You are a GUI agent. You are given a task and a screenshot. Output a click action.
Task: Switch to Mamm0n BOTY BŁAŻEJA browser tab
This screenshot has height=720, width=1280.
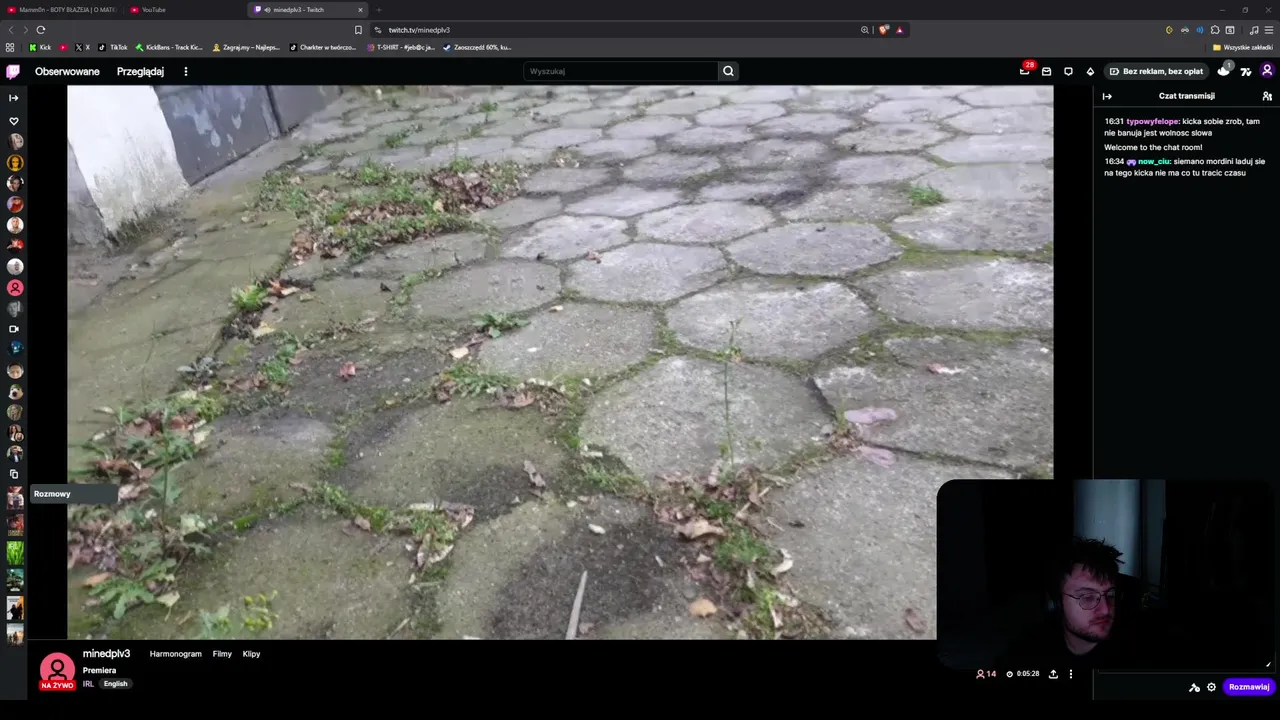pyautogui.click(x=62, y=10)
